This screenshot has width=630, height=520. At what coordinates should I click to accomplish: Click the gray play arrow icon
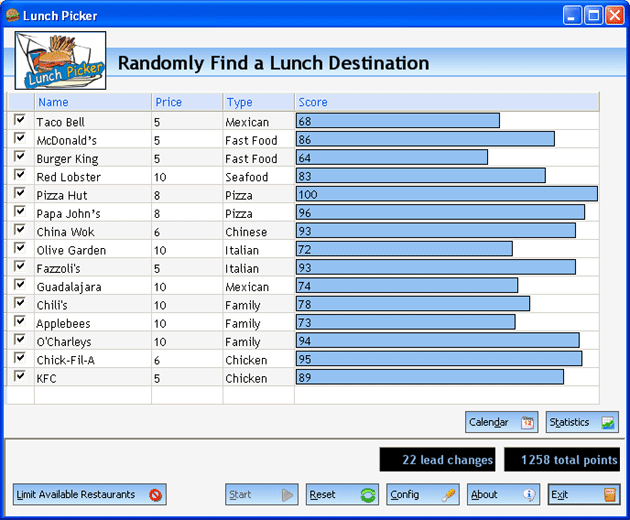[x=287, y=495]
